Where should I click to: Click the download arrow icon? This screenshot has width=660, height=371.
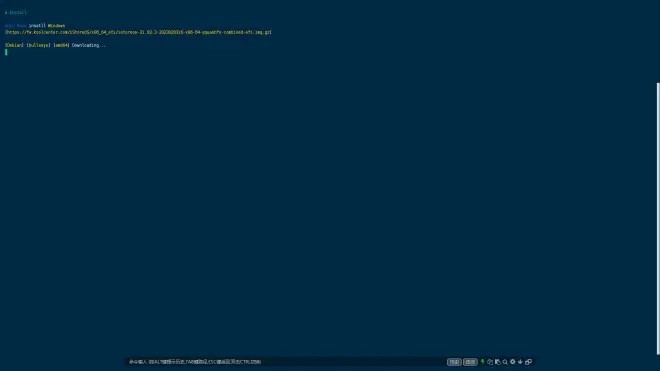click(520, 362)
